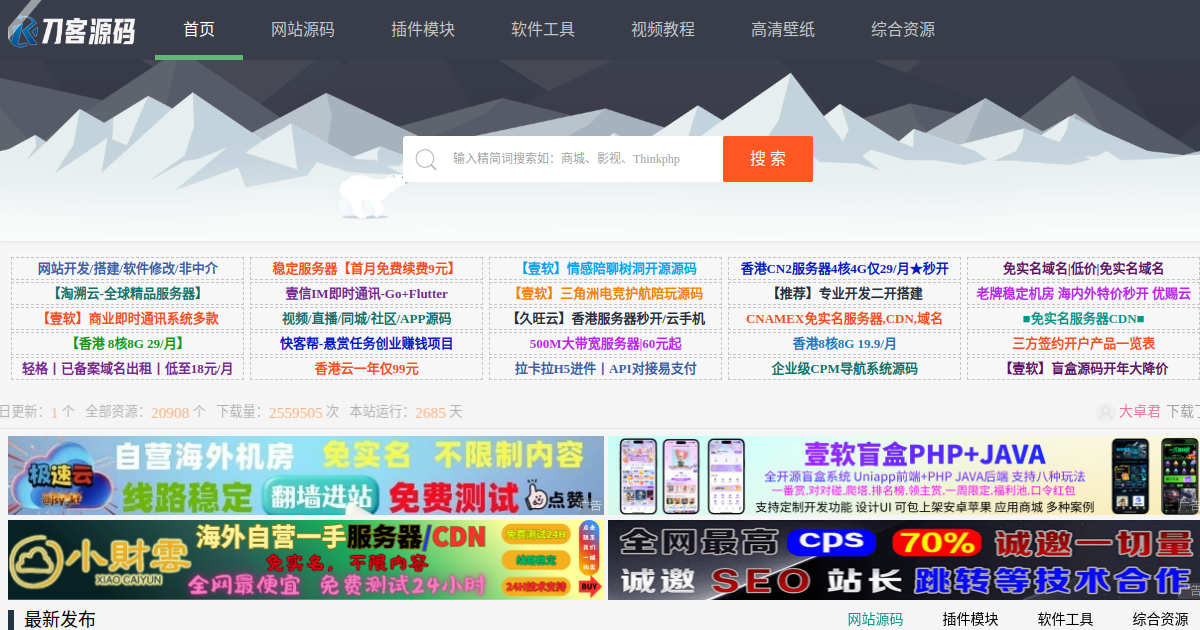1200x630 pixels.
Task: Open the 大卓君 user avatar icon
Action: pos(1105,412)
